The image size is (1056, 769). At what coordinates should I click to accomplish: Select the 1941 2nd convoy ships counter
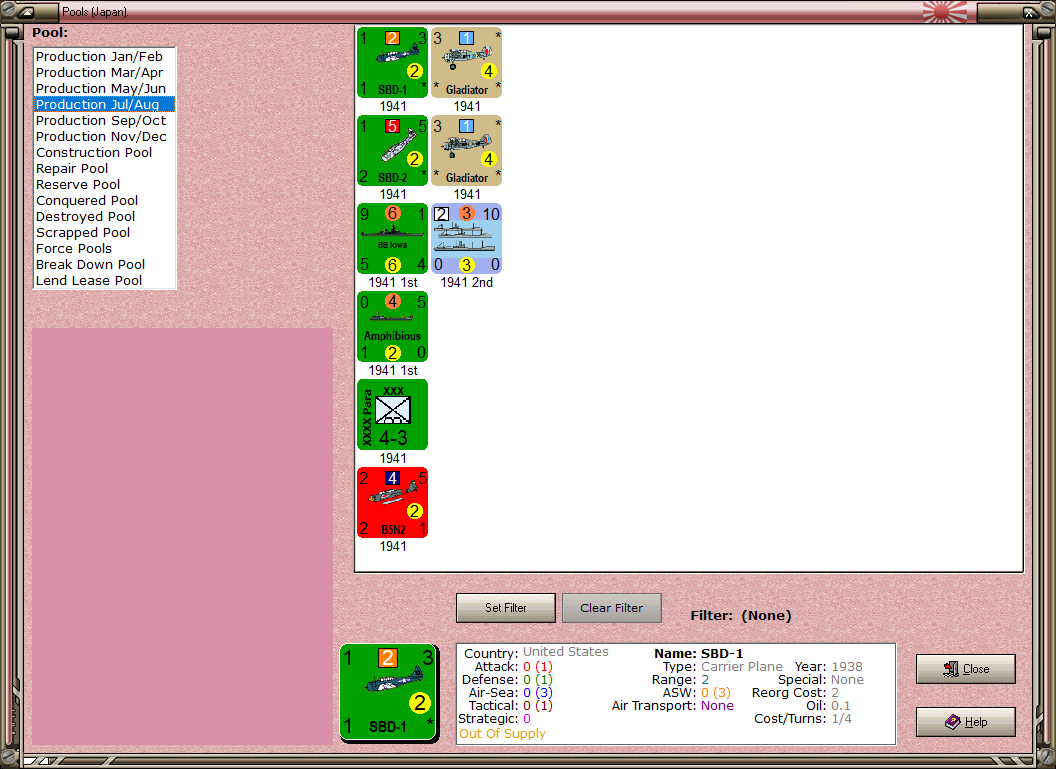click(x=467, y=239)
